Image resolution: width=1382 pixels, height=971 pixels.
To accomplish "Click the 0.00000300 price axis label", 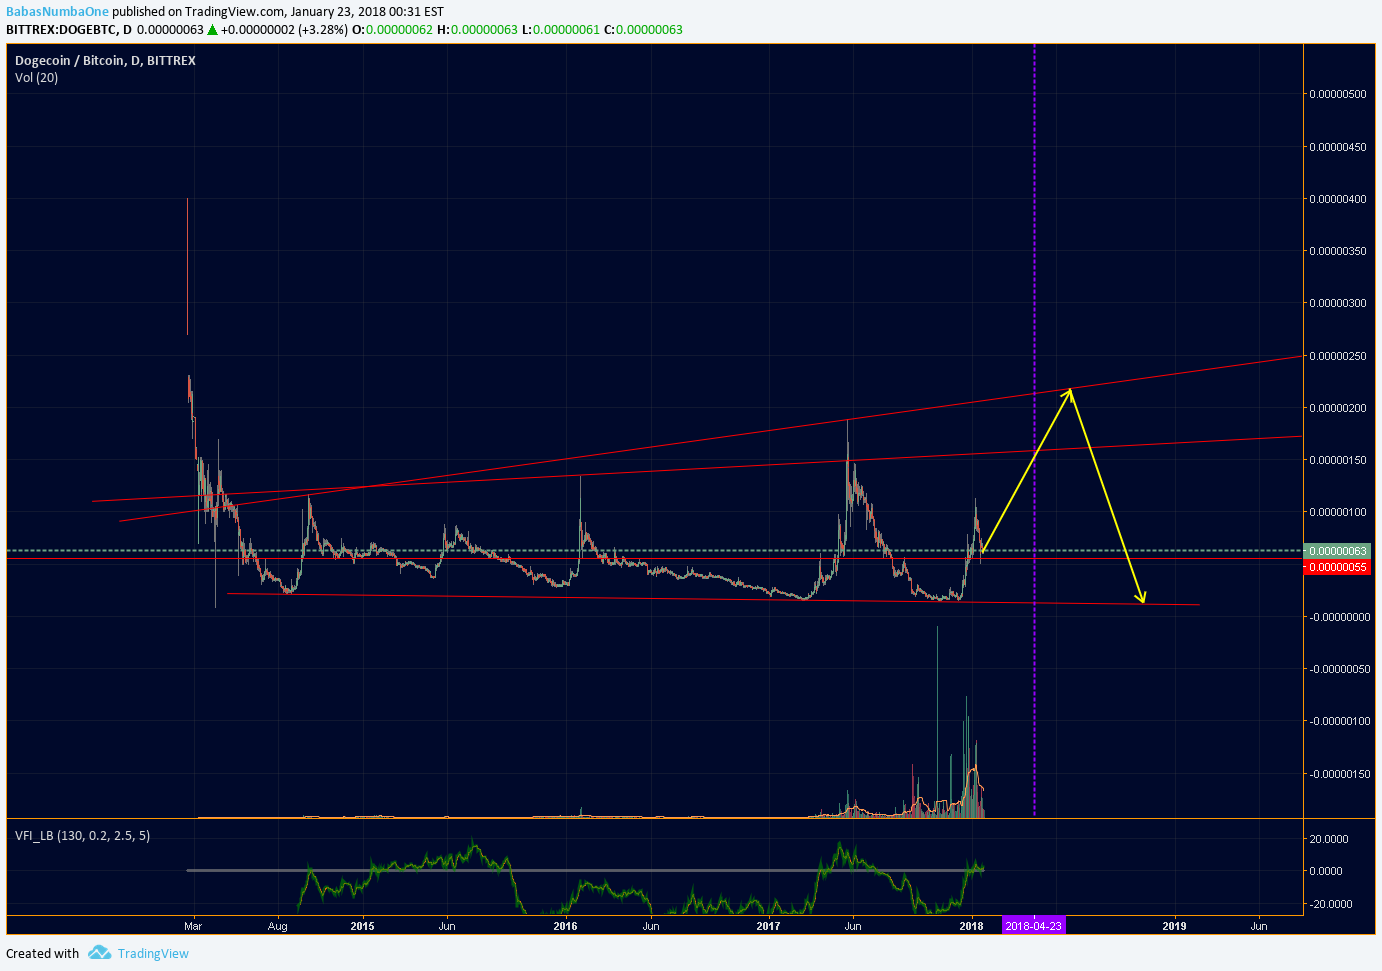I will [x=1338, y=303].
